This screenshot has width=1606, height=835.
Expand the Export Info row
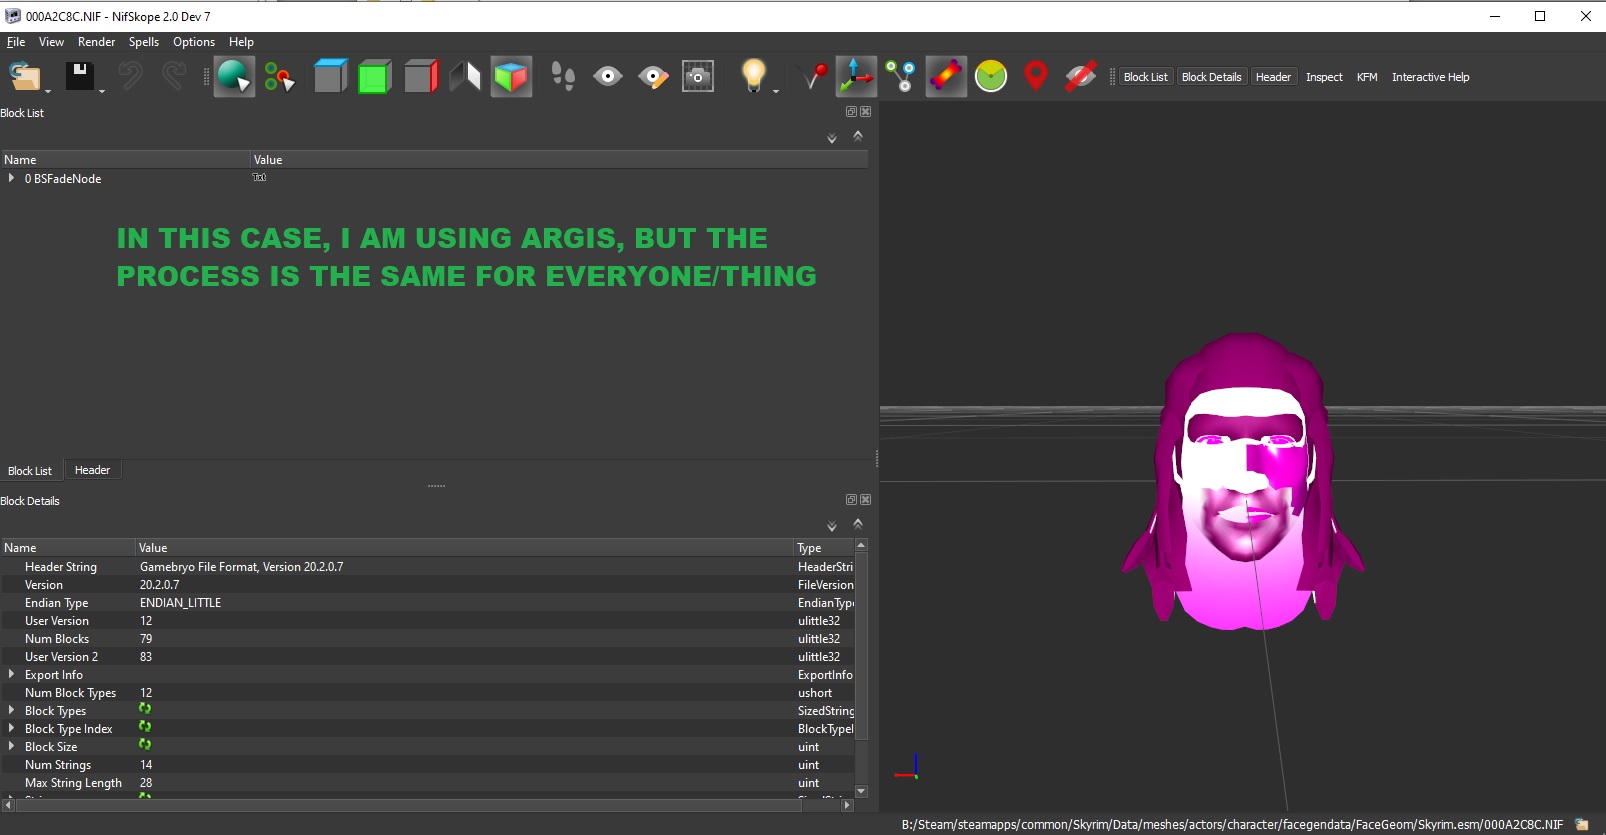[11, 674]
